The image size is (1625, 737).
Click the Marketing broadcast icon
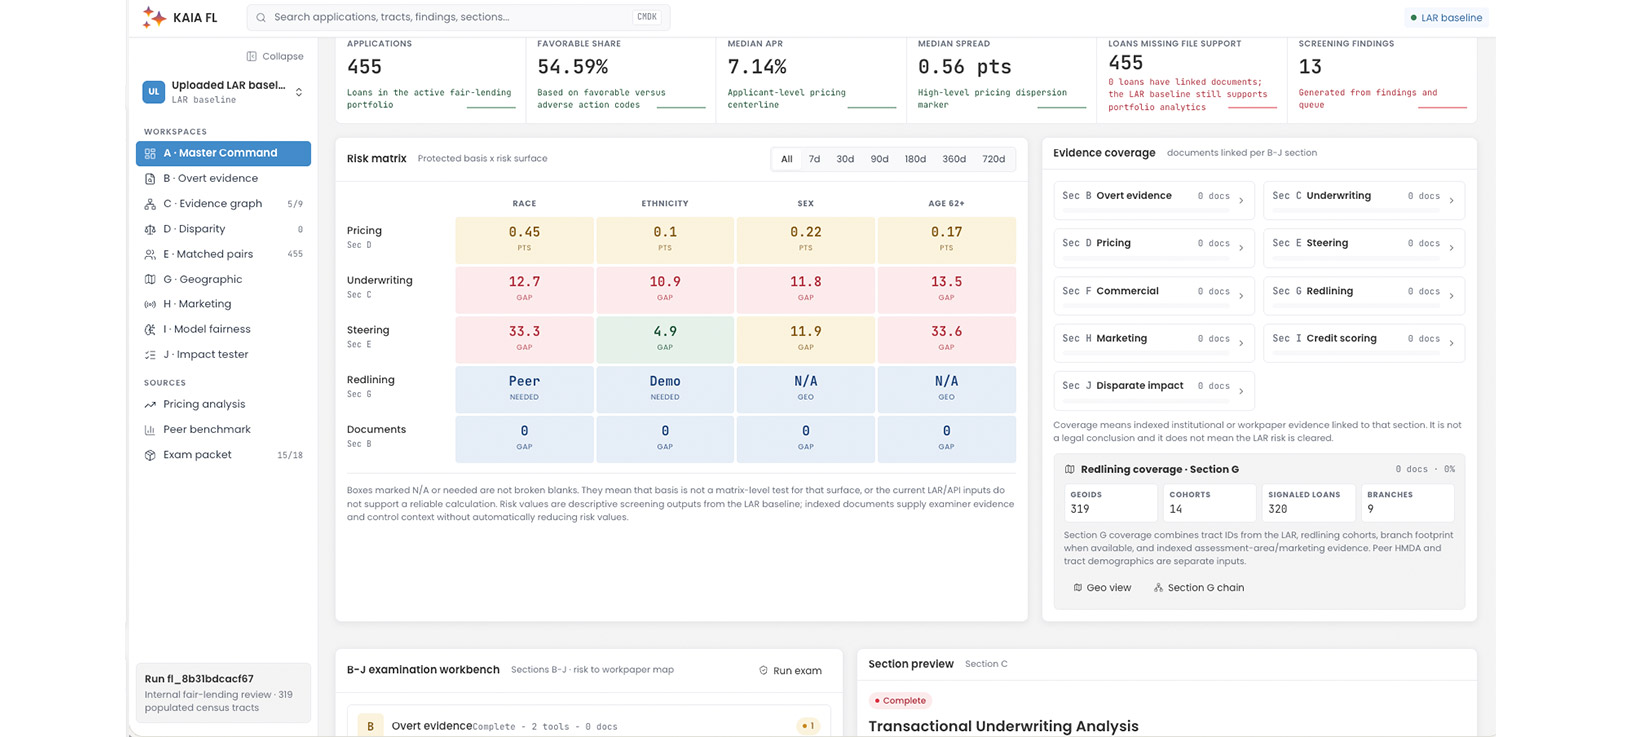tap(150, 304)
